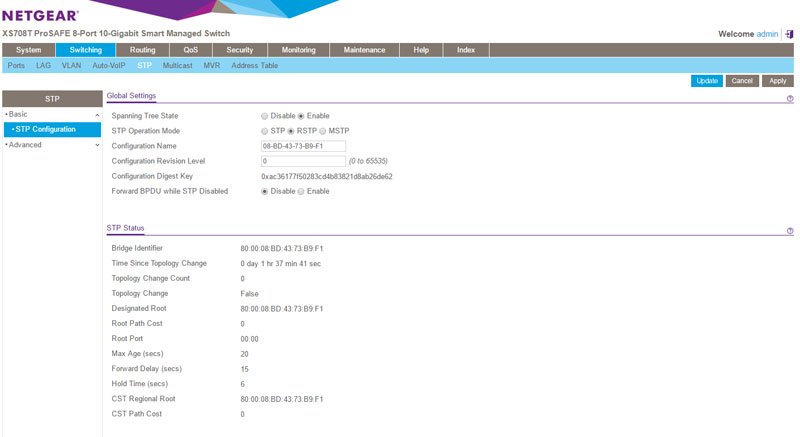Click the STP Status section heading
Viewport: 800px width, 437px height.
126,228
